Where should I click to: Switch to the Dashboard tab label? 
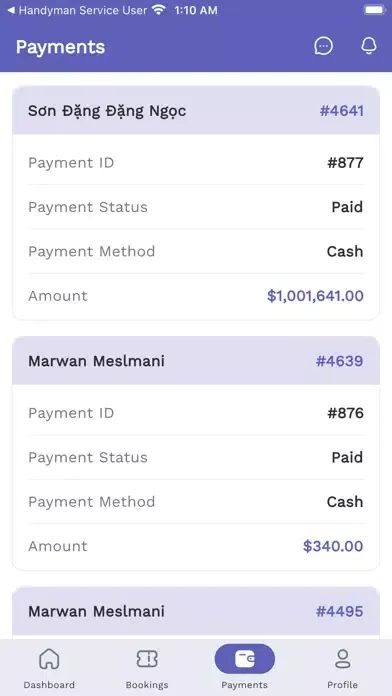point(49,684)
